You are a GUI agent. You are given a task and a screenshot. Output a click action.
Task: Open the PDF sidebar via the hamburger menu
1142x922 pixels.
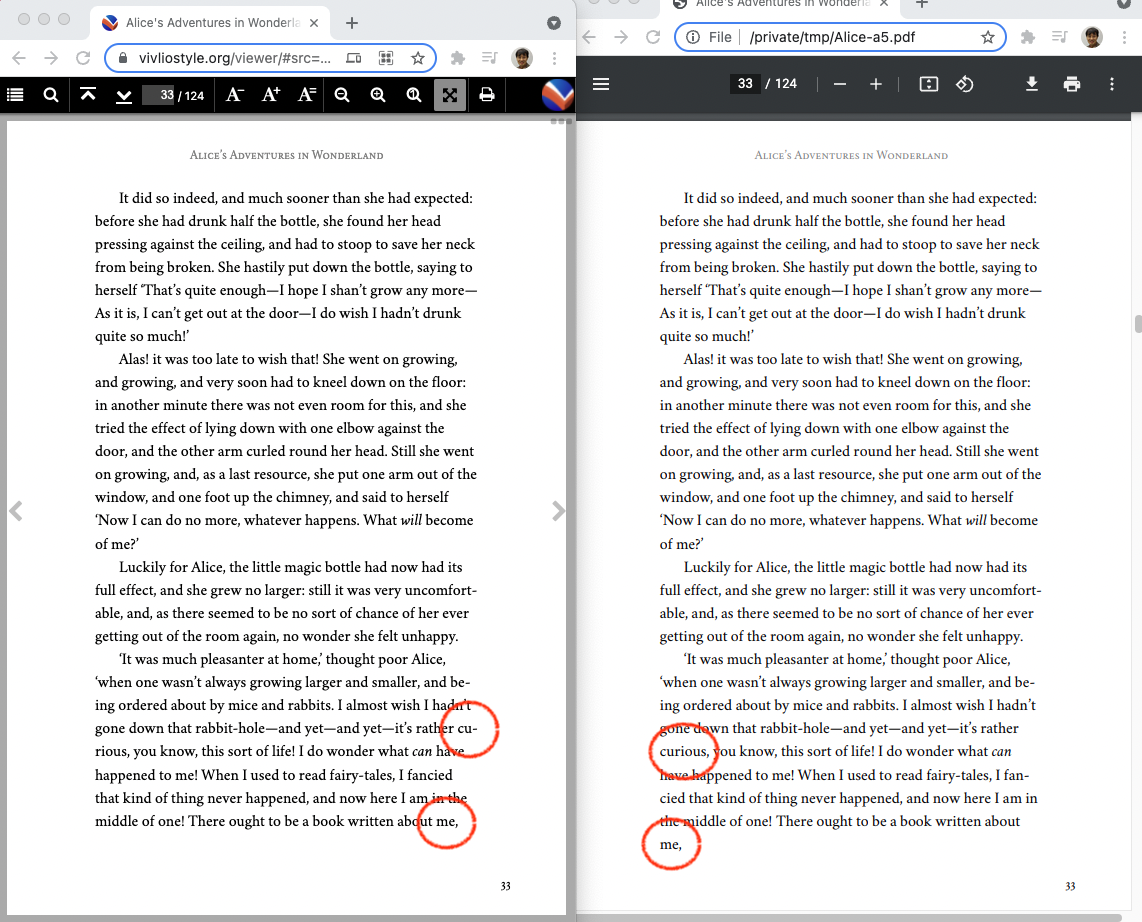point(600,84)
